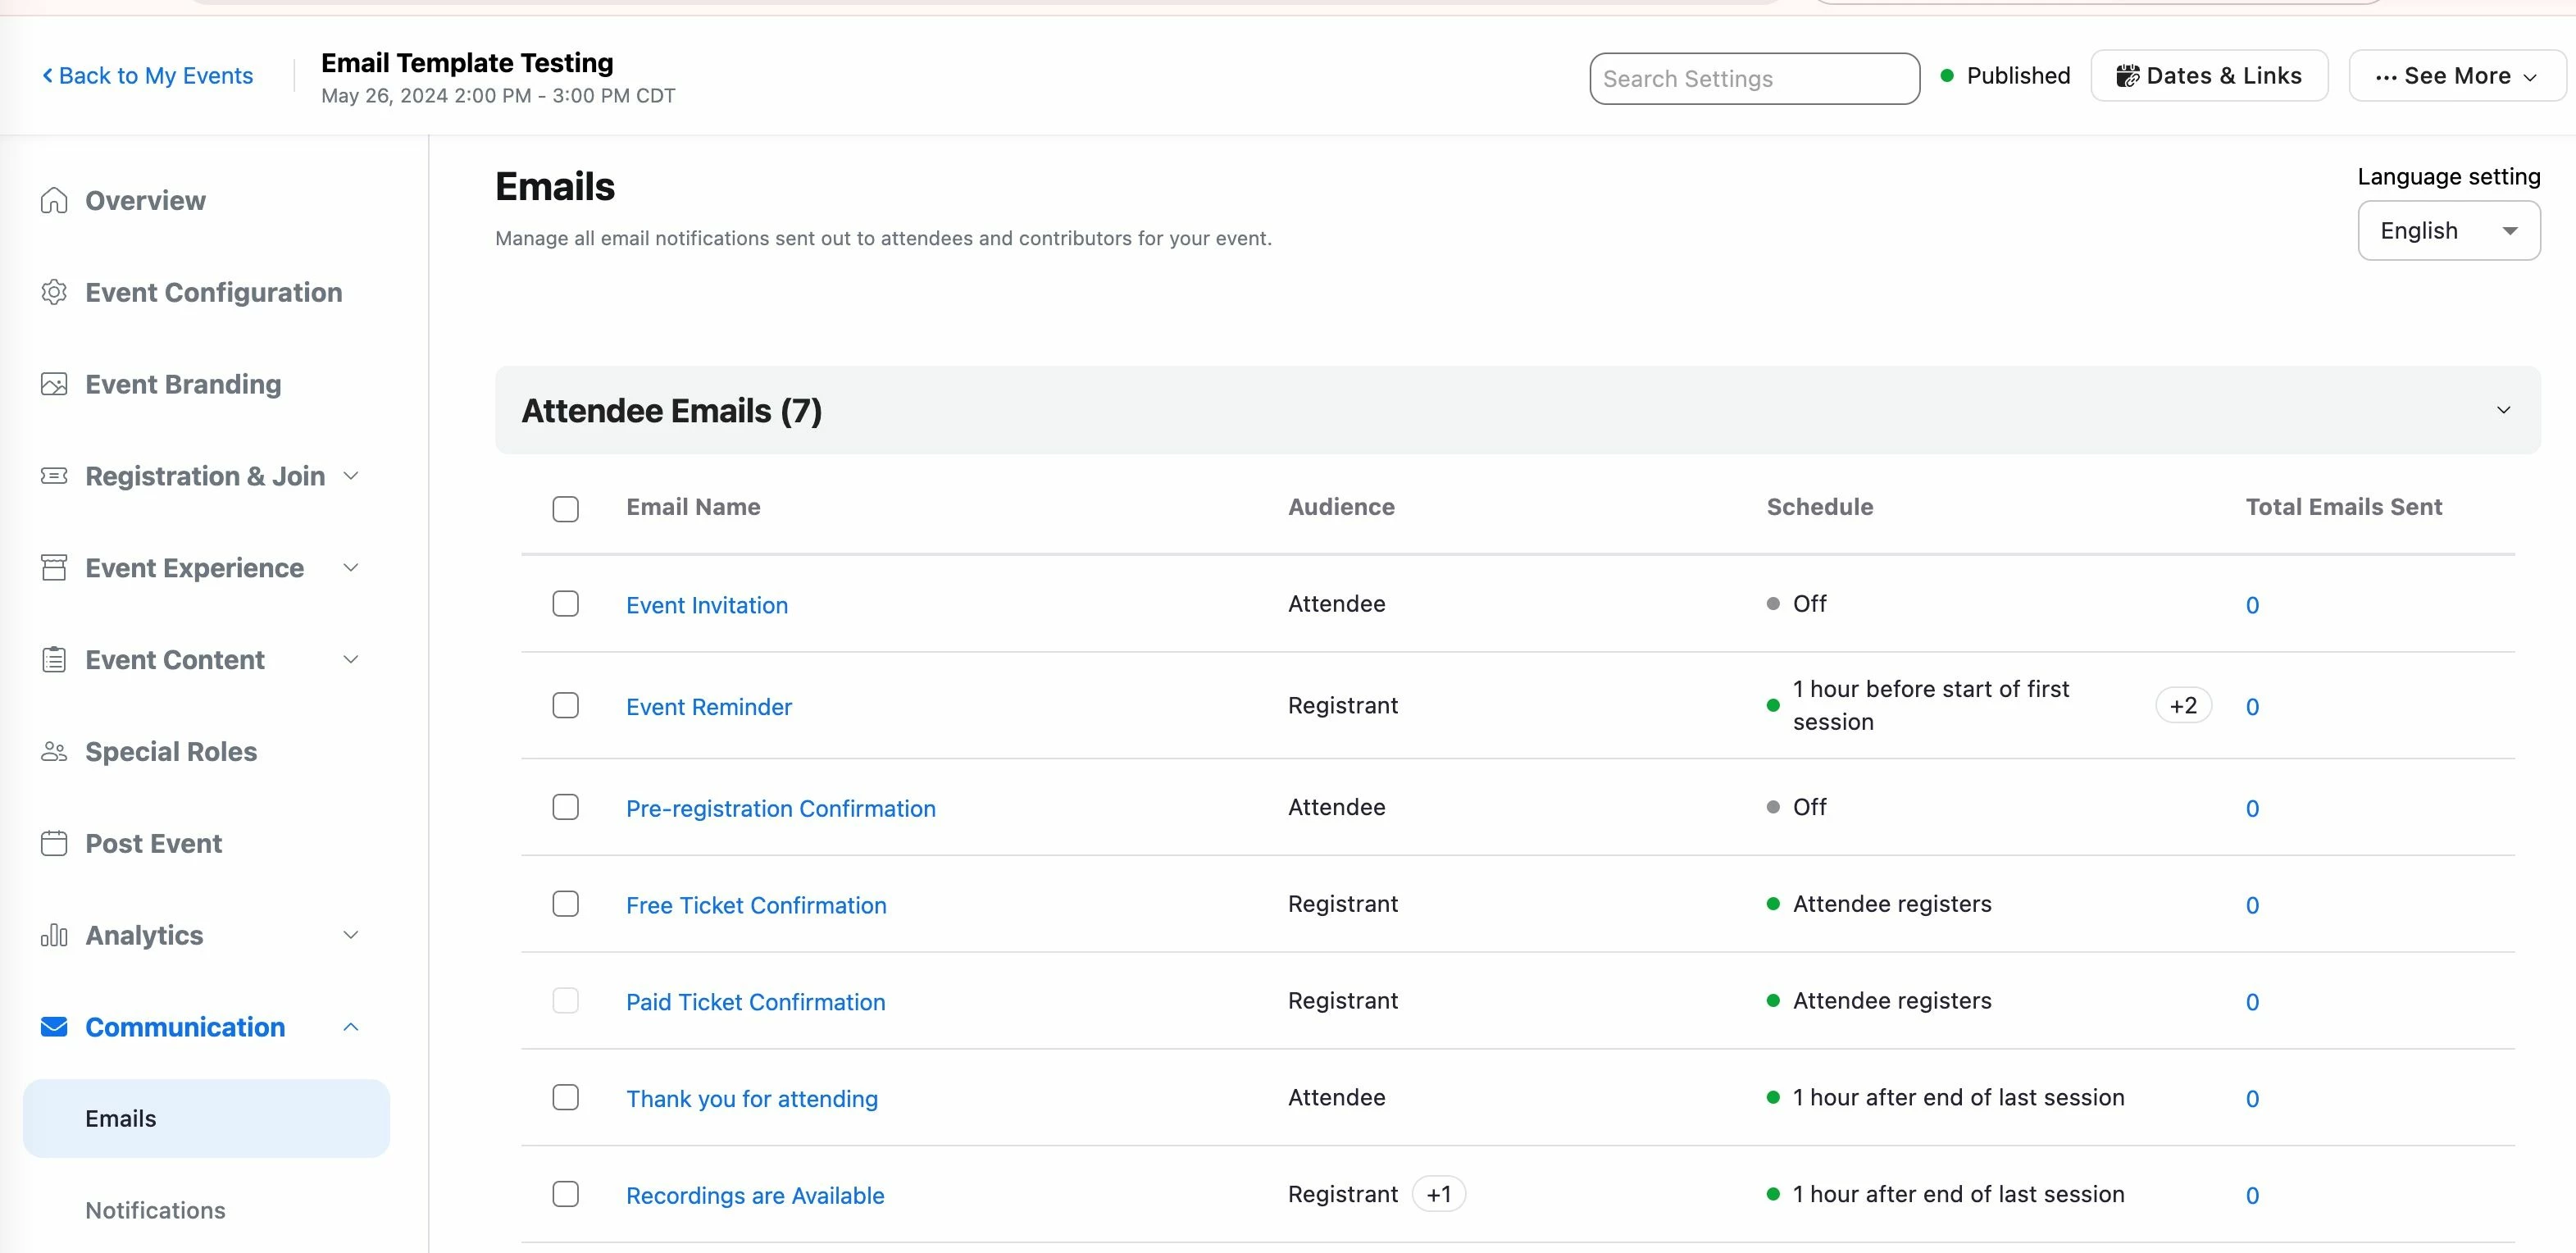Open the Event Reminder email link

click(x=708, y=707)
